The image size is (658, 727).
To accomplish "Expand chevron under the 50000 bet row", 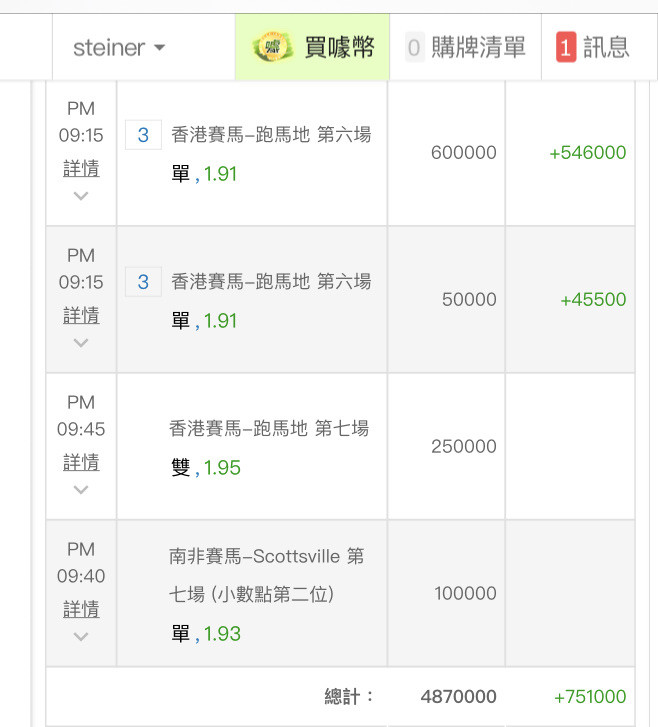I will (81, 343).
